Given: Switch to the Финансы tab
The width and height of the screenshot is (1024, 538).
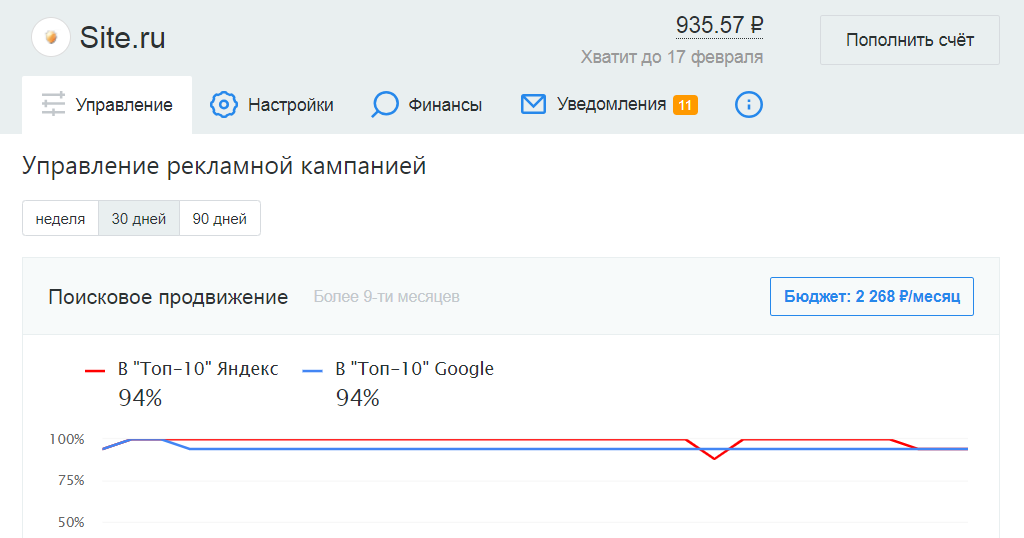Looking at the screenshot, I should pos(427,105).
